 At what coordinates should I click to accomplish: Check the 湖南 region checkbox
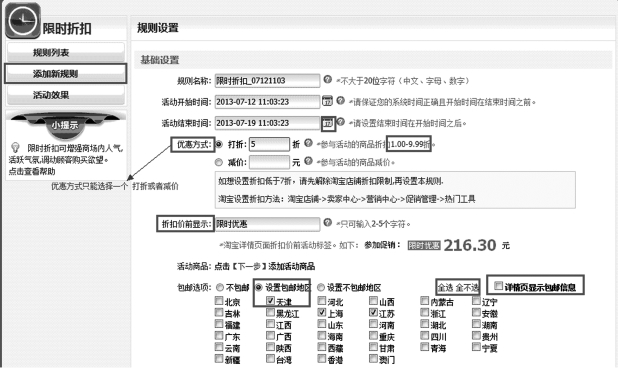coord(476,324)
